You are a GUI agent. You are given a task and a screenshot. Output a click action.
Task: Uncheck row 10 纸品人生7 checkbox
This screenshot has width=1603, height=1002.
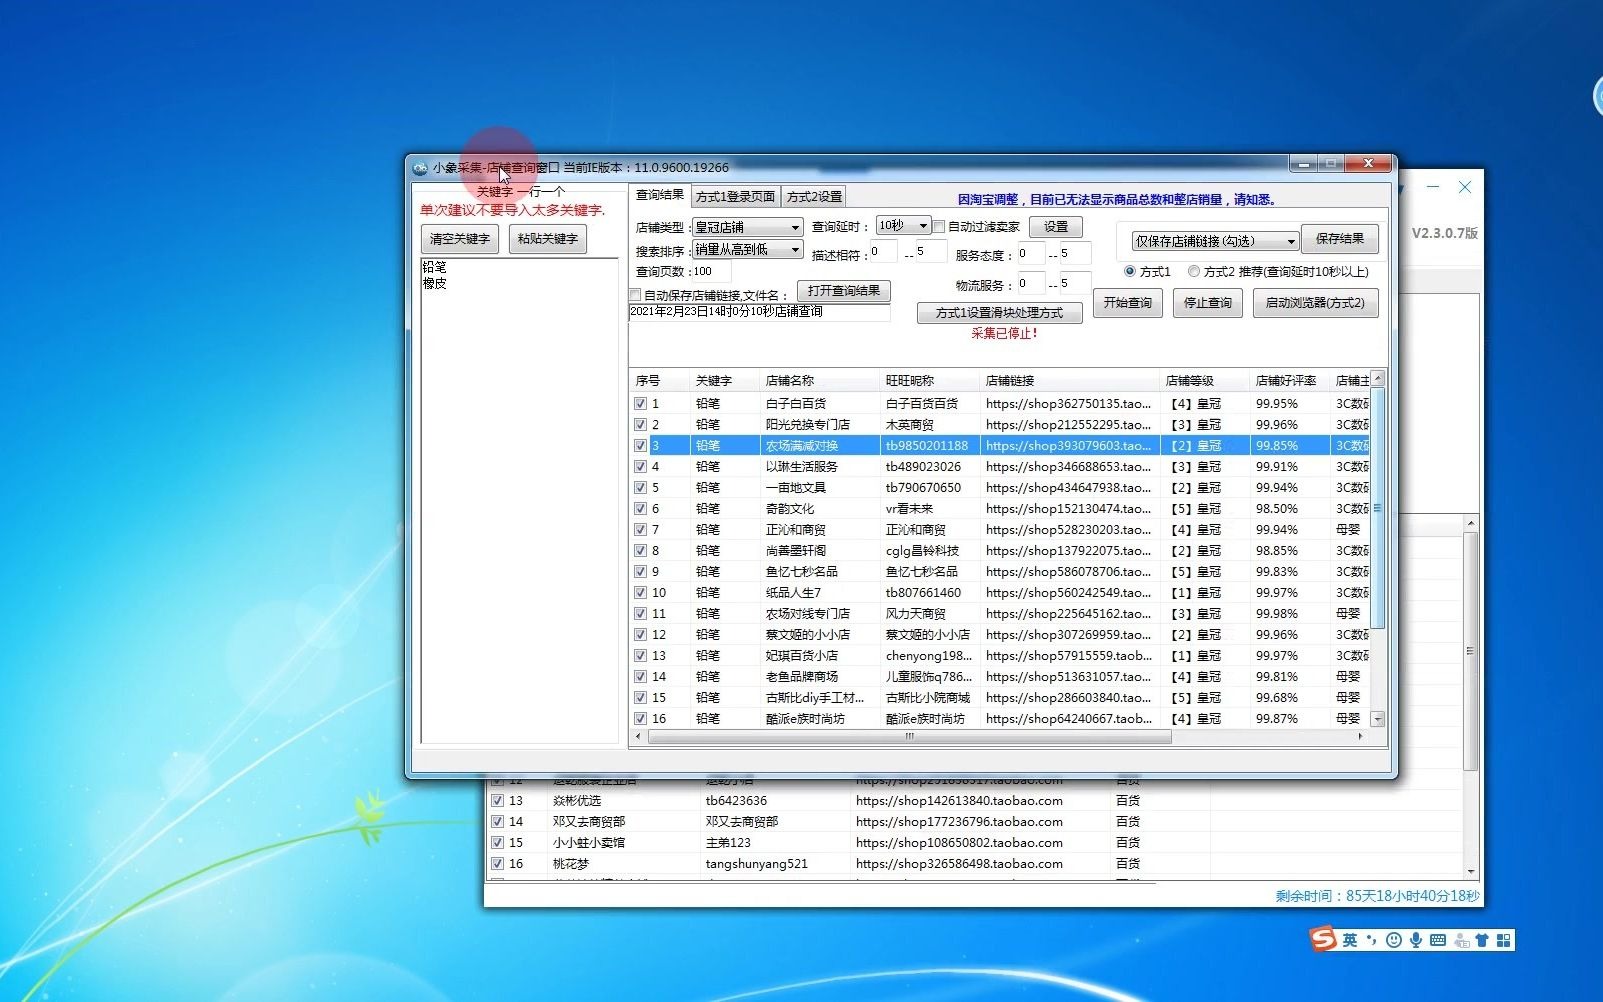(x=640, y=593)
